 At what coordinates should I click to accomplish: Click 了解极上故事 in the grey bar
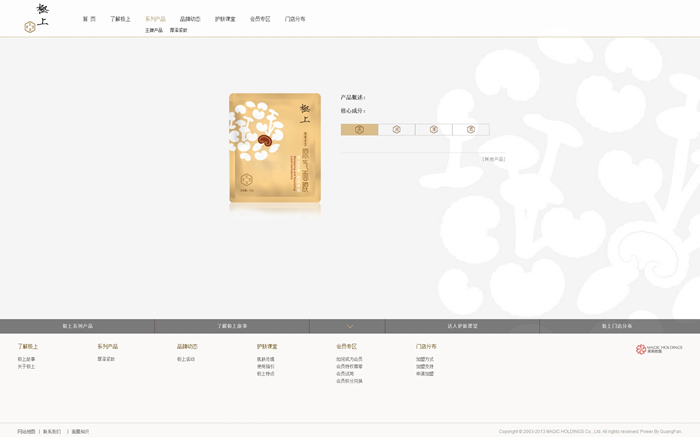point(232,326)
